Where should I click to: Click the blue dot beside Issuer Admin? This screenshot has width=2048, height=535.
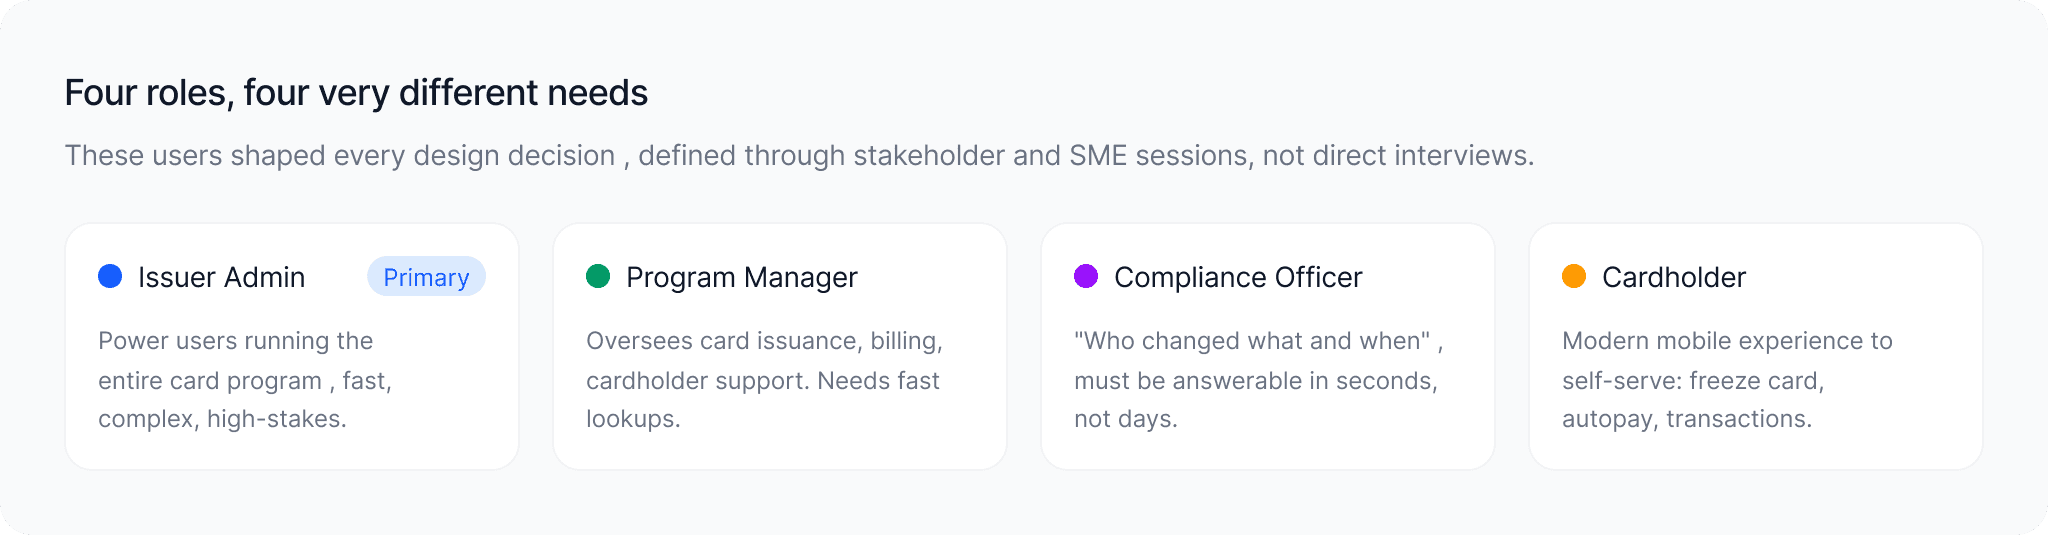coord(110,277)
